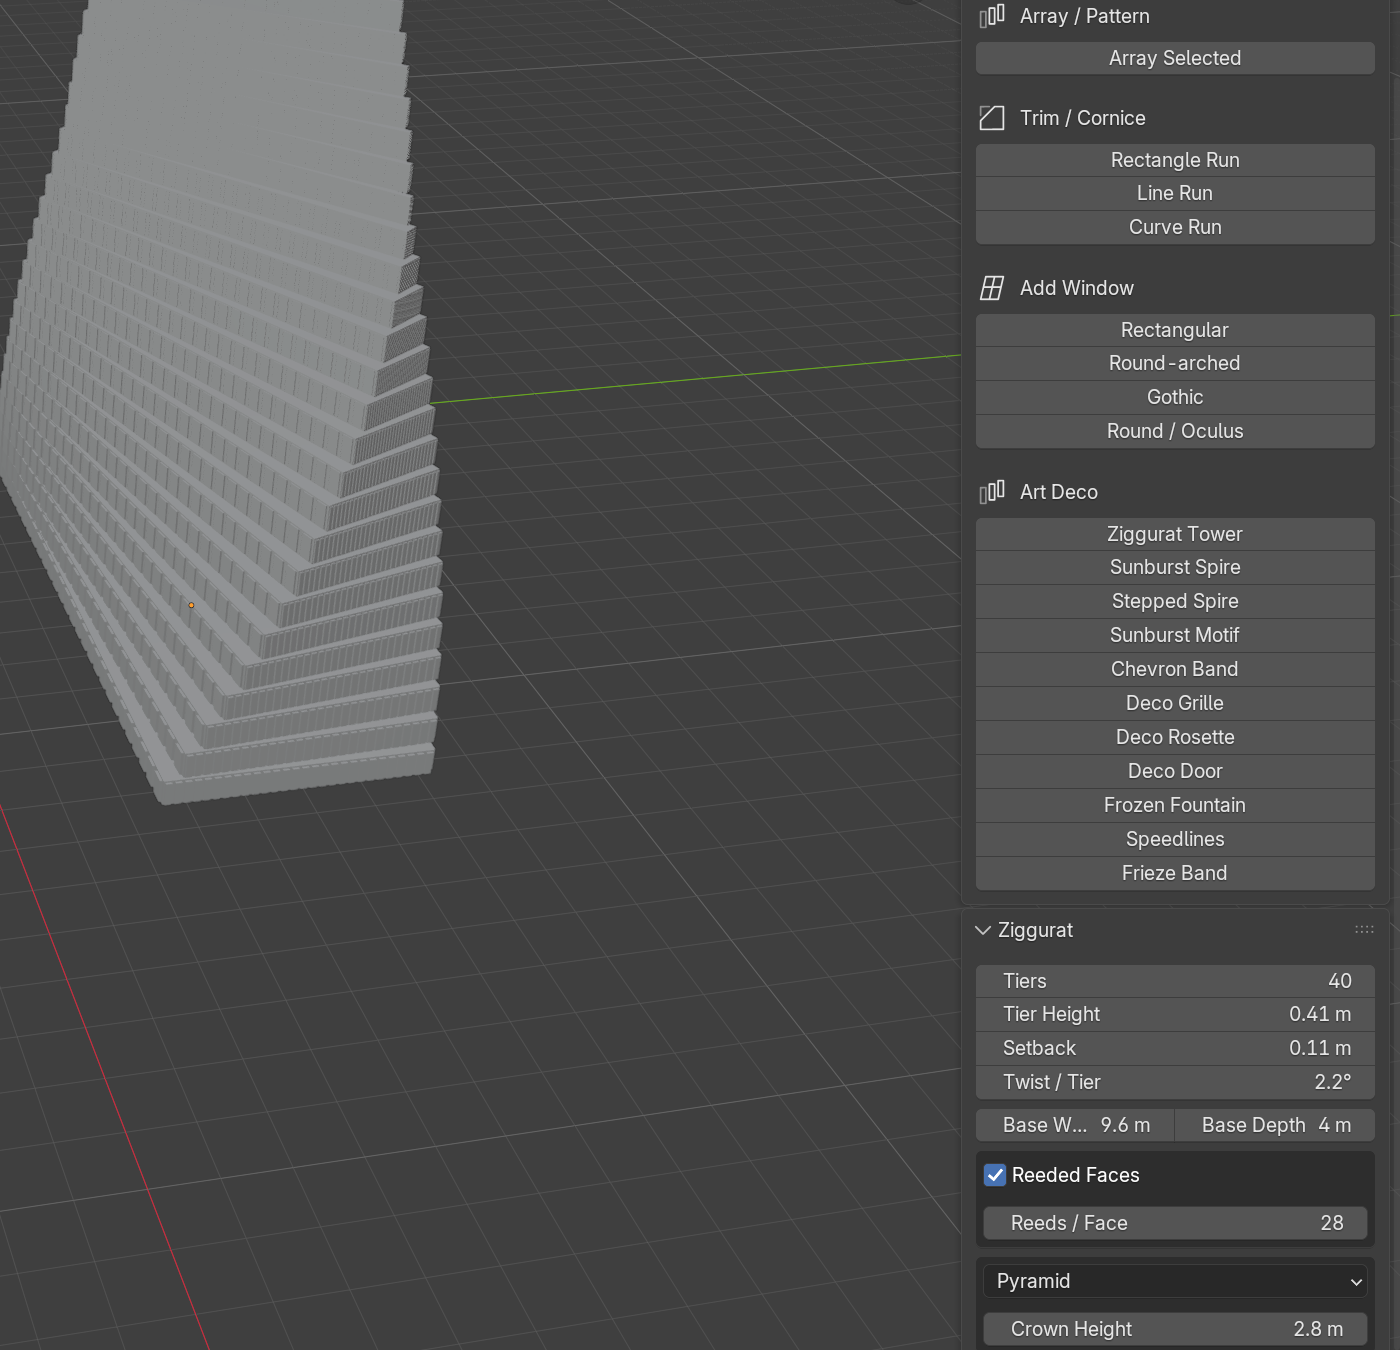Click the Base Width field
The image size is (1400, 1350).
(1075, 1125)
